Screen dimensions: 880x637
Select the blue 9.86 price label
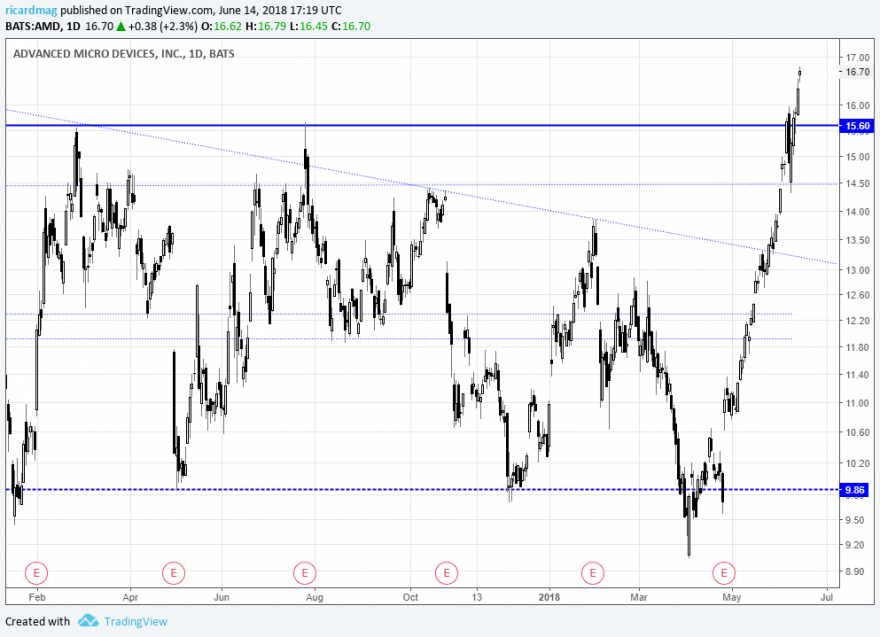(854, 490)
